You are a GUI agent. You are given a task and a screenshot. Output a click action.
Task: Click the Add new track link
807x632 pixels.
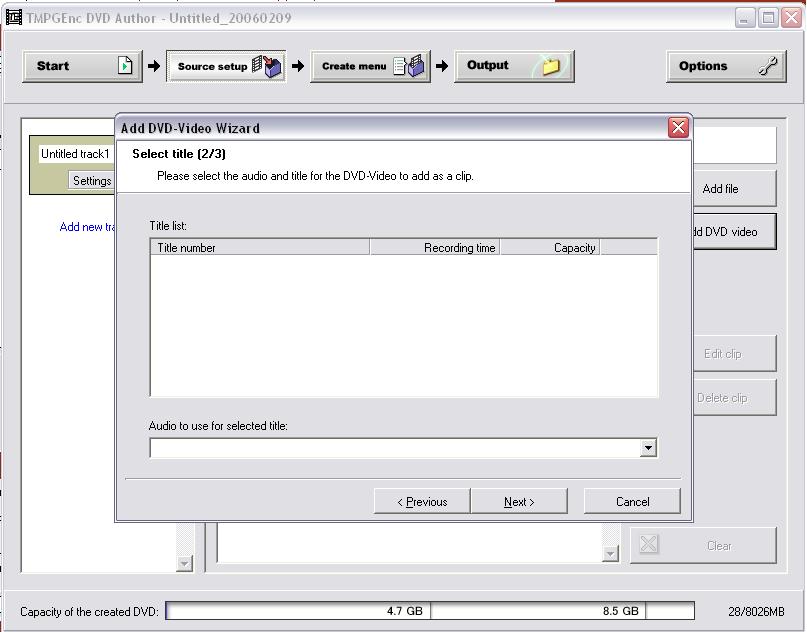coord(87,227)
